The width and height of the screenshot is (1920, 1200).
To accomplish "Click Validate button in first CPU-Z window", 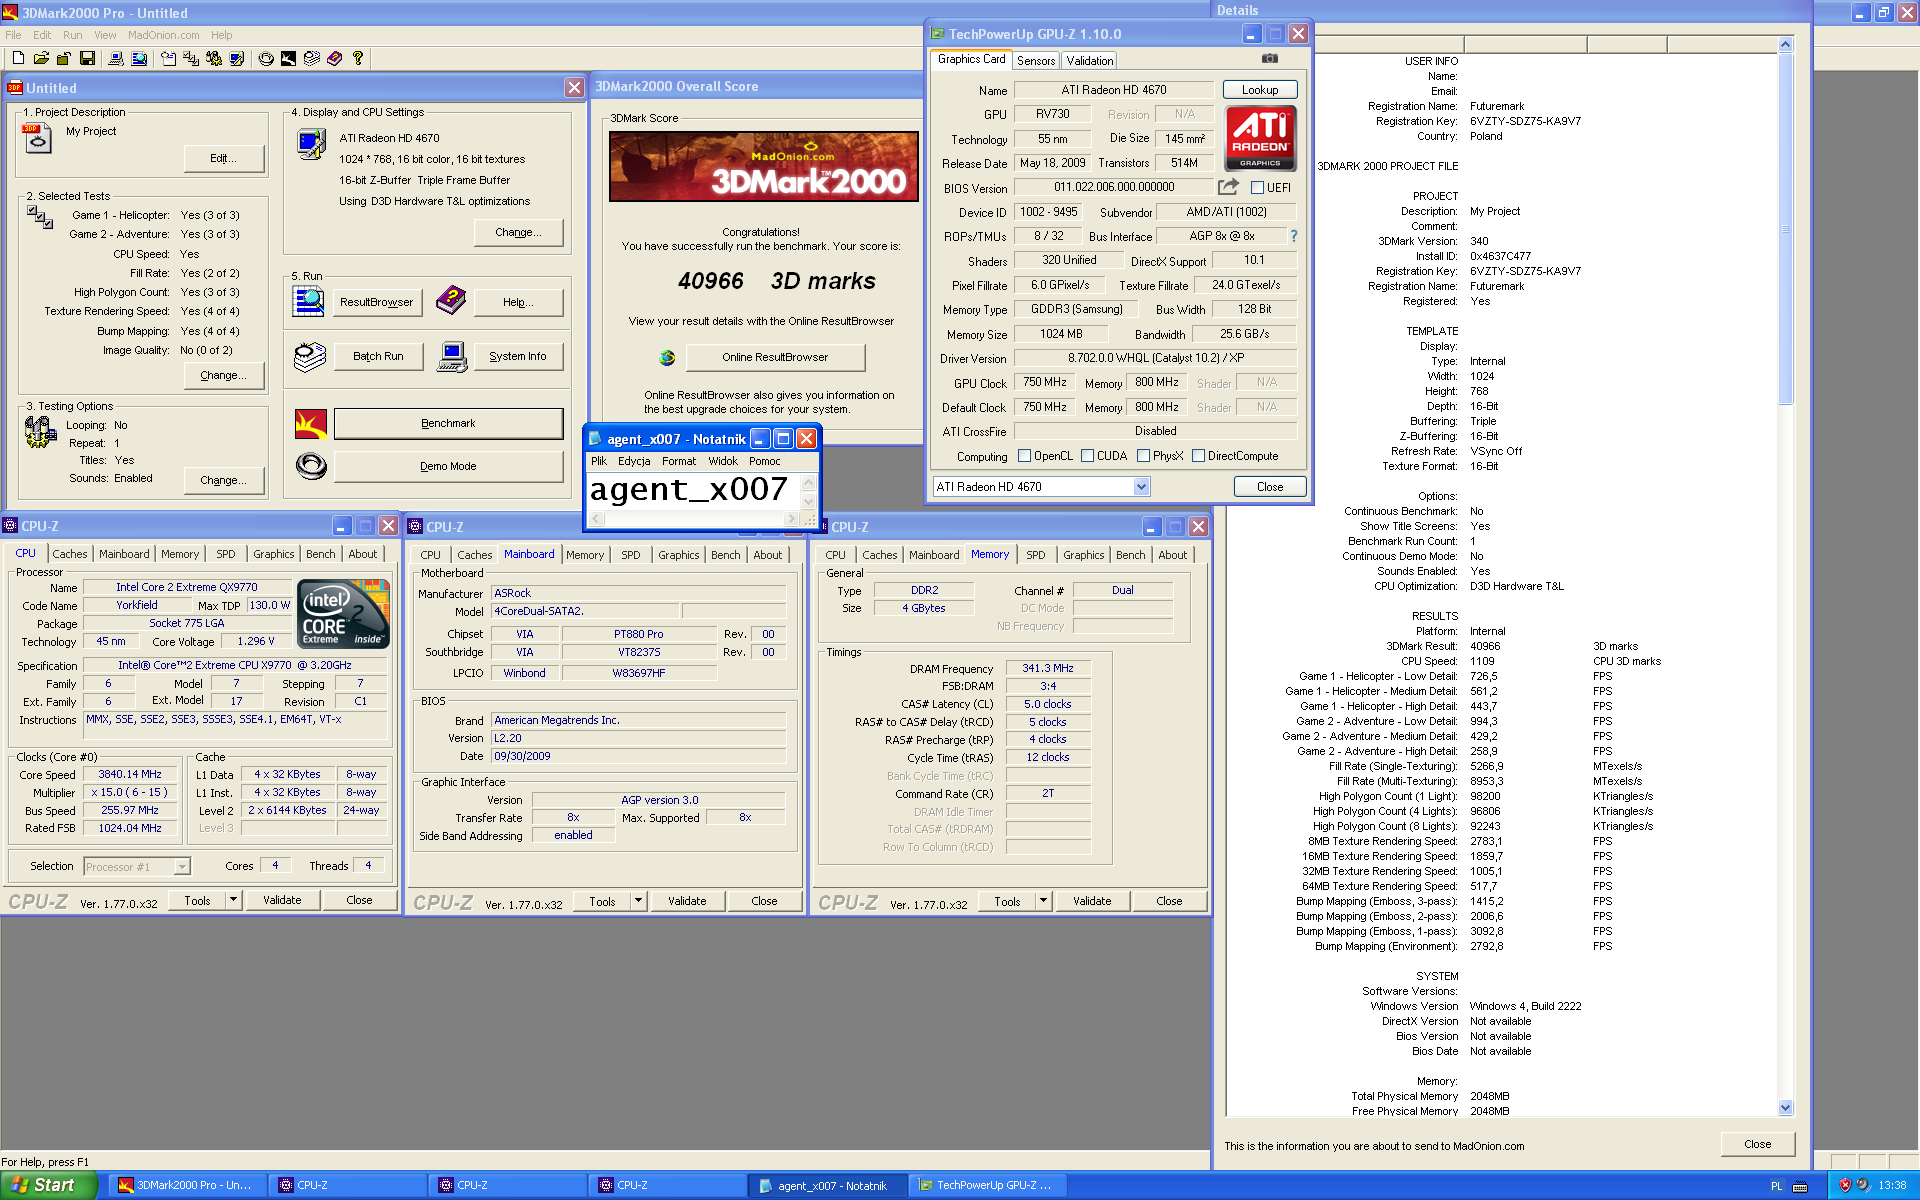I will pos(282,900).
